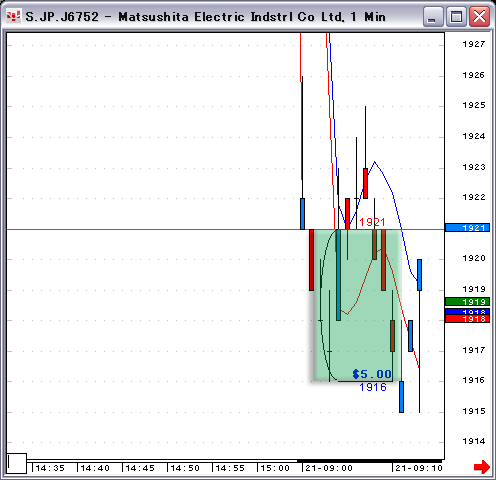496x480 pixels.
Task: Click the 1915 price axis label
Action: click(474, 411)
